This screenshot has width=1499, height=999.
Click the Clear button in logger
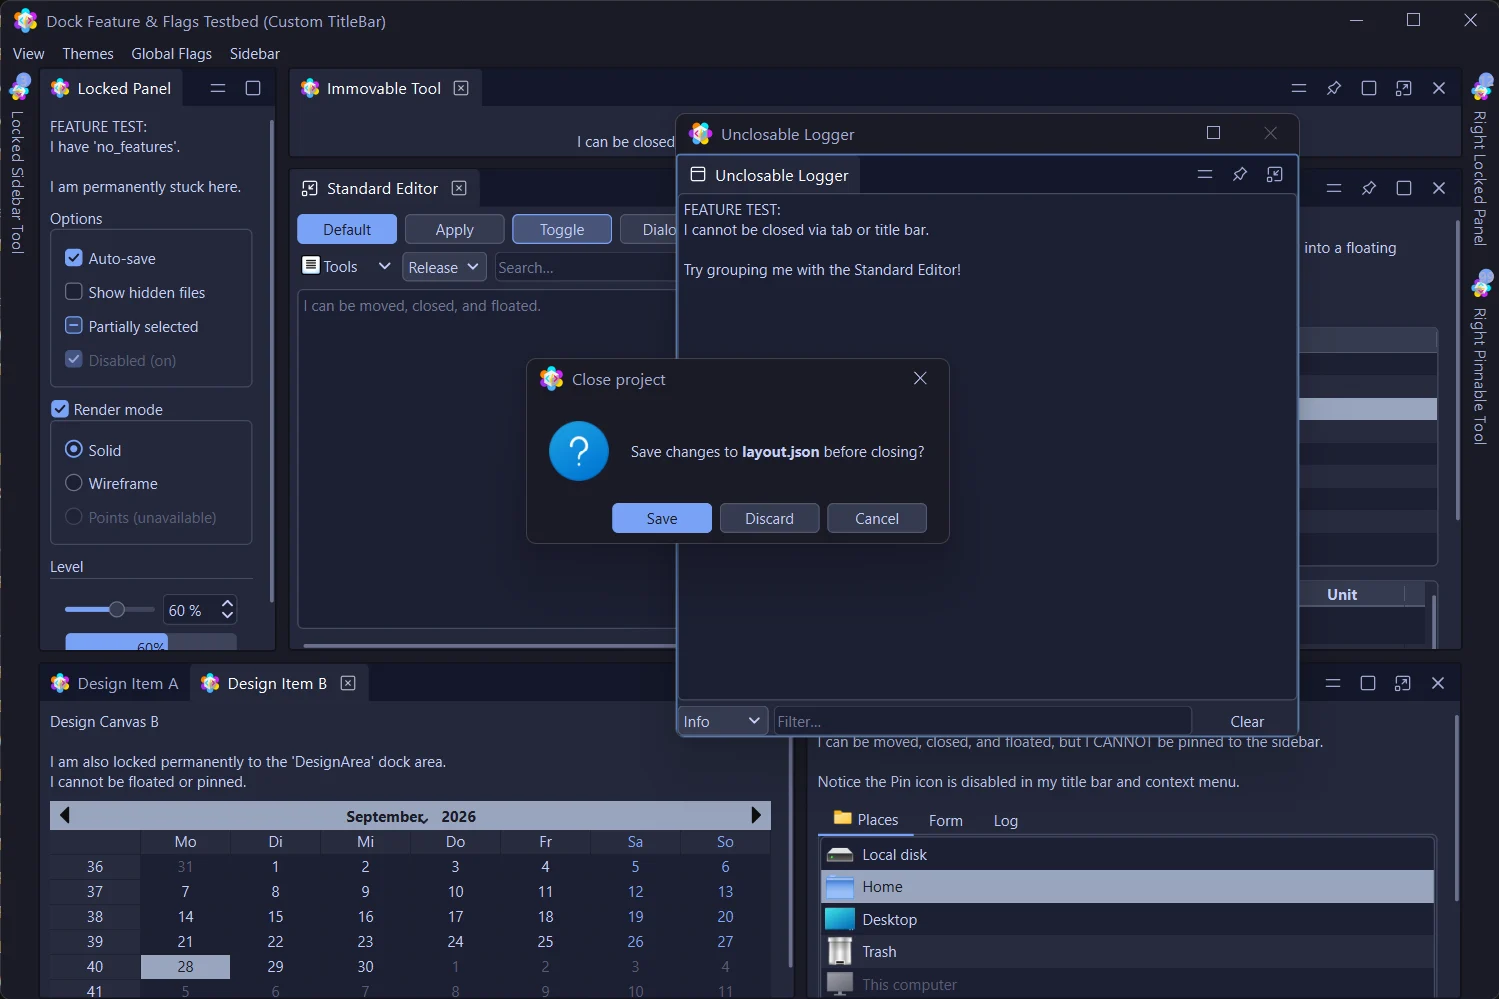[x=1247, y=721]
